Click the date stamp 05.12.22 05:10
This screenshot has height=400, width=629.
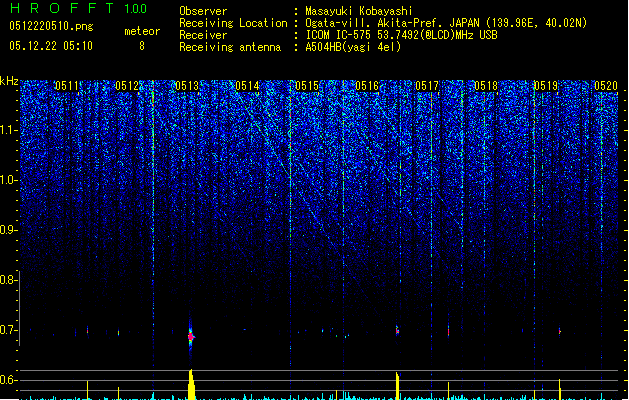tap(51, 45)
